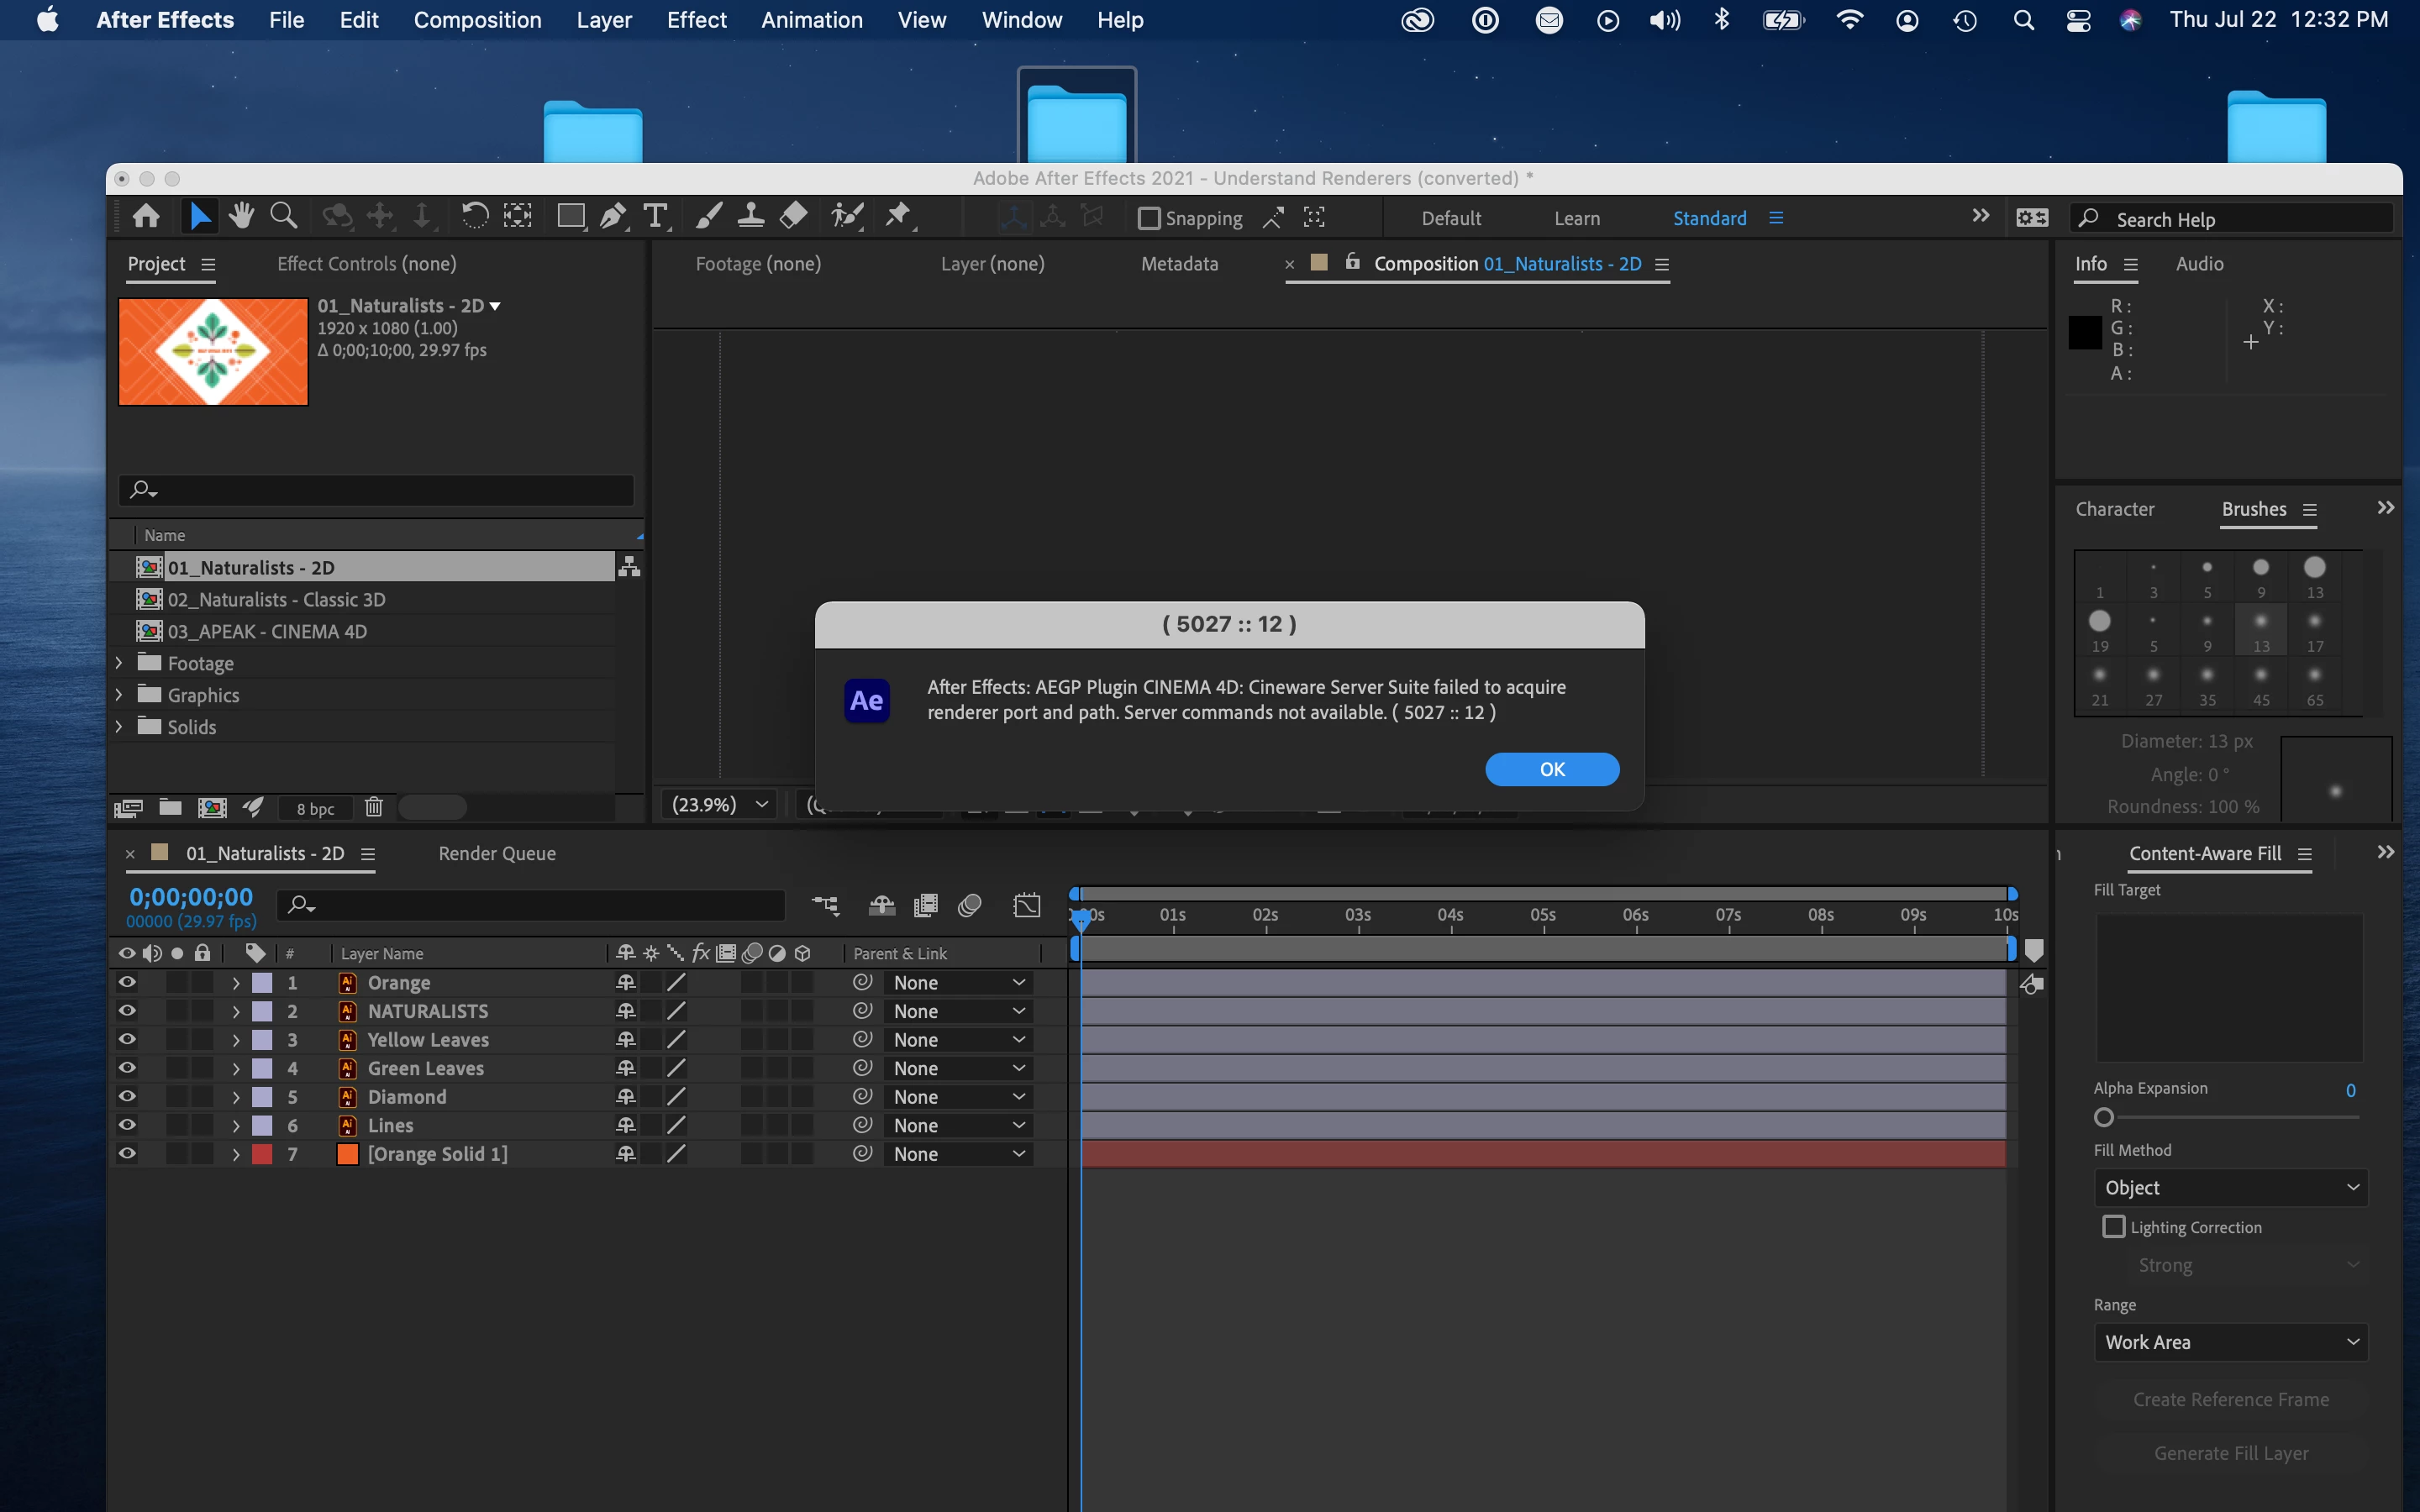Open the Fill Method dropdown
The image size is (2420, 1512).
tap(2230, 1187)
